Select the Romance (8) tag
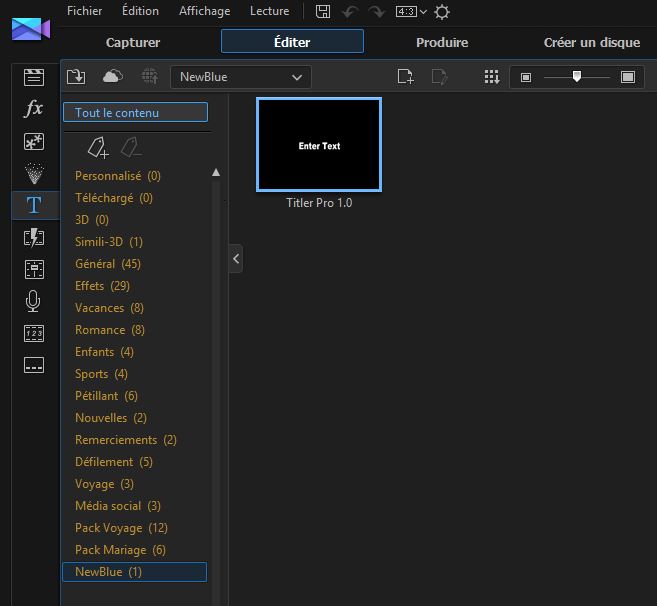The width and height of the screenshot is (657, 606). coord(110,330)
